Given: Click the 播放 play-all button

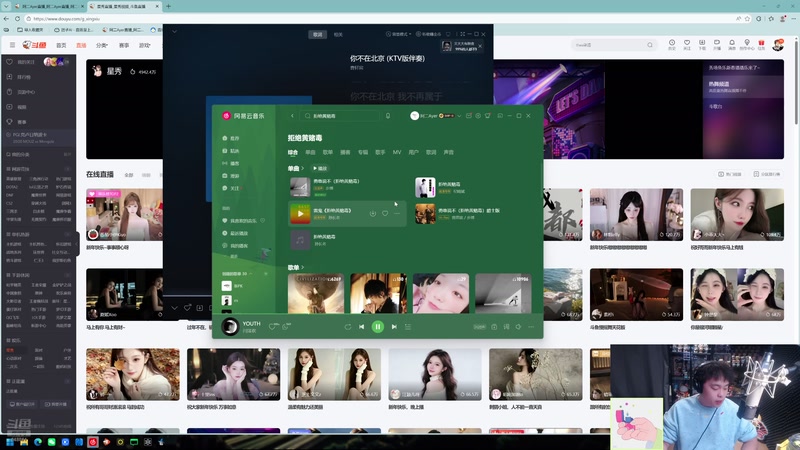Looking at the screenshot, I should tap(320, 168).
